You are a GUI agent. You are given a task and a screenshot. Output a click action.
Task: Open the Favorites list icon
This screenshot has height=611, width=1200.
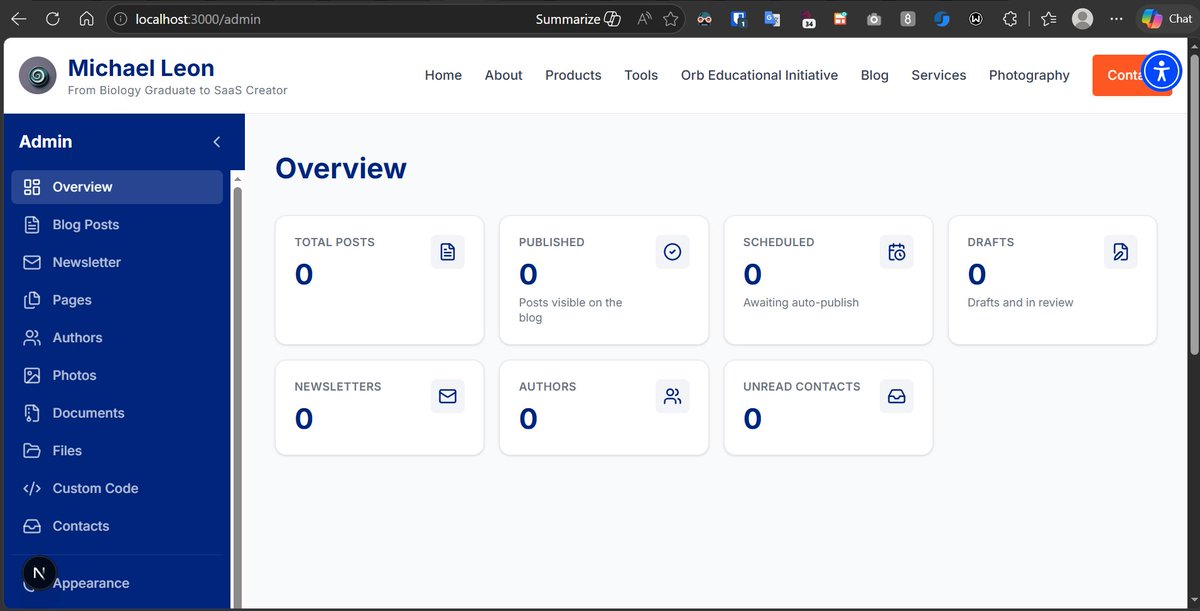(1048, 19)
